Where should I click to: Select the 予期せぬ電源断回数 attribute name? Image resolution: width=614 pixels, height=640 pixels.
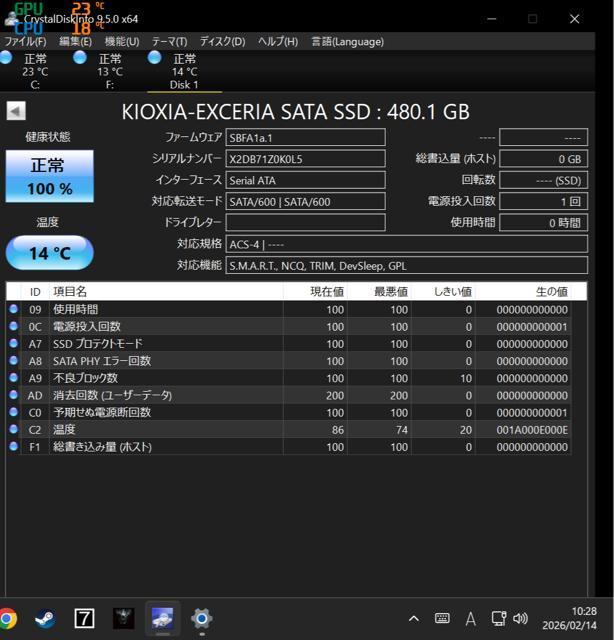(102, 412)
